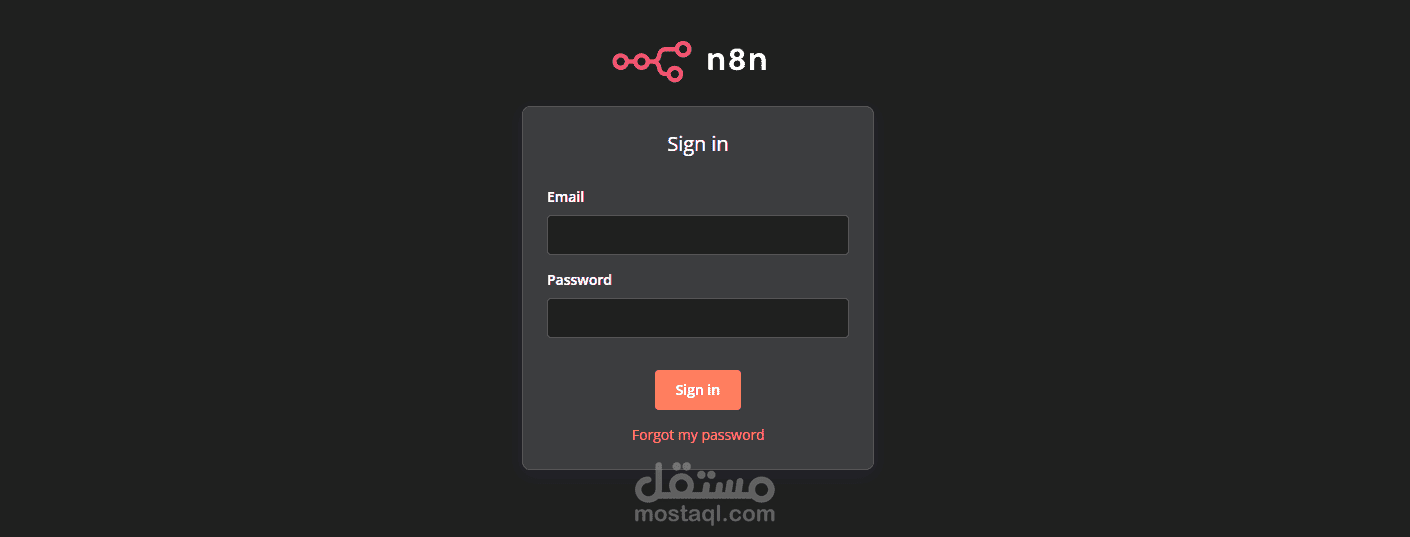Click the word password in the forgot link

[x=732, y=435]
